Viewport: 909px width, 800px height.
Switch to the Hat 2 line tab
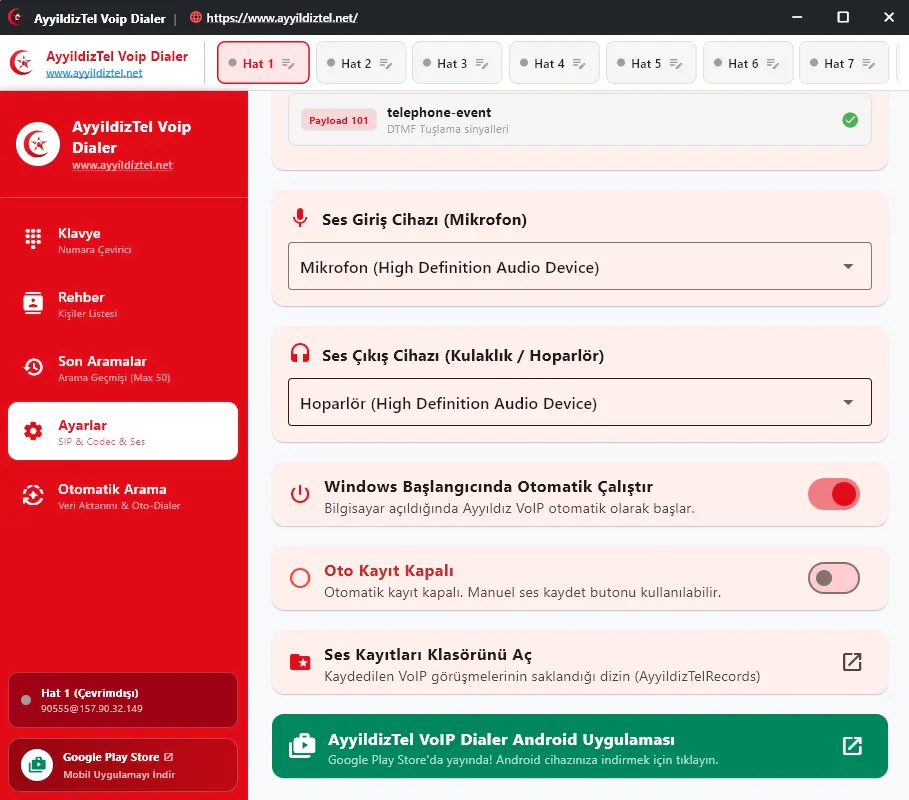(x=360, y=63)
